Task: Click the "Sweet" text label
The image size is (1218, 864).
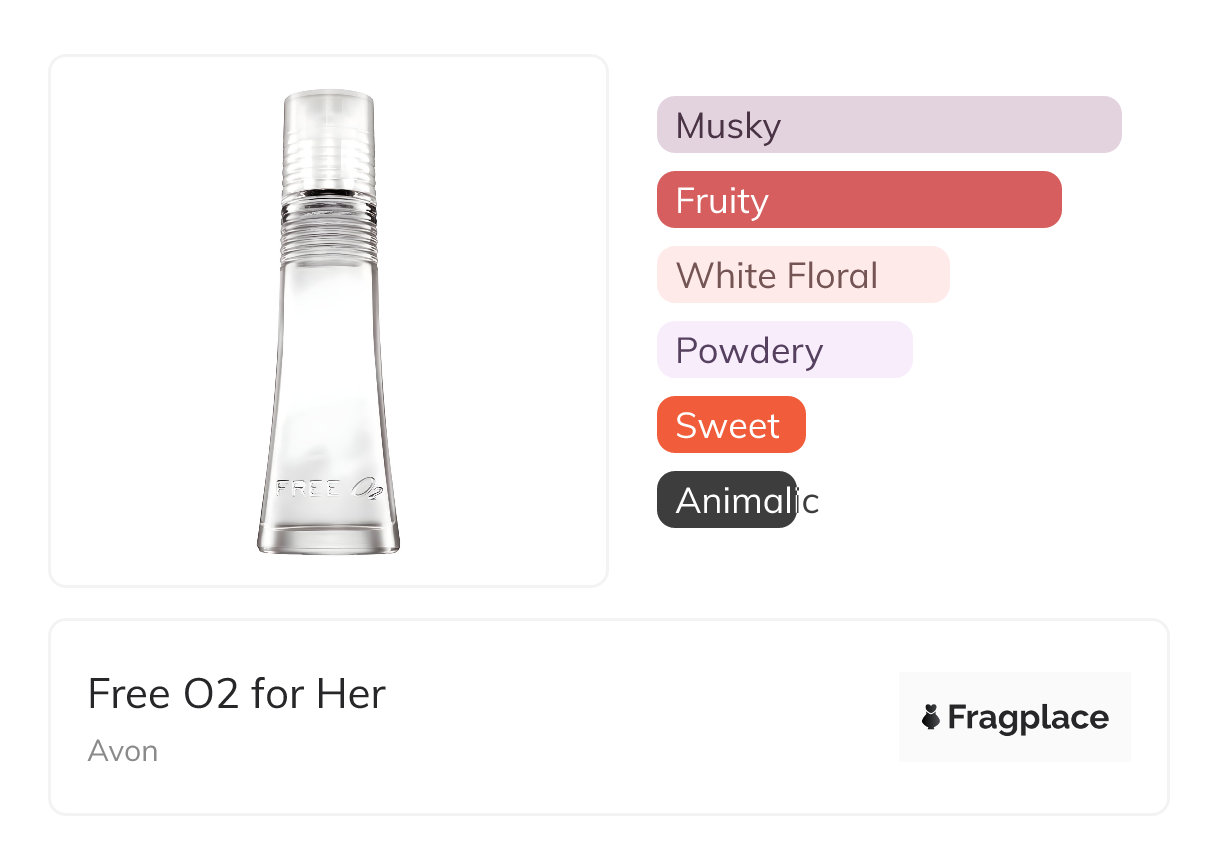Action: [x=727, y=426]
